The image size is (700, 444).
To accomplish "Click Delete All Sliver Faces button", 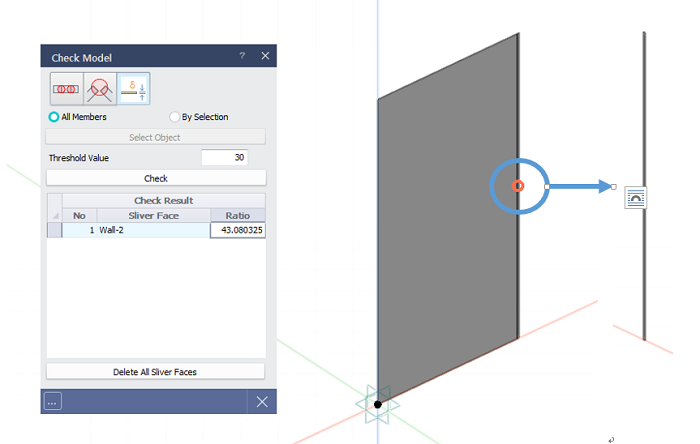I will tap(156, 372).
